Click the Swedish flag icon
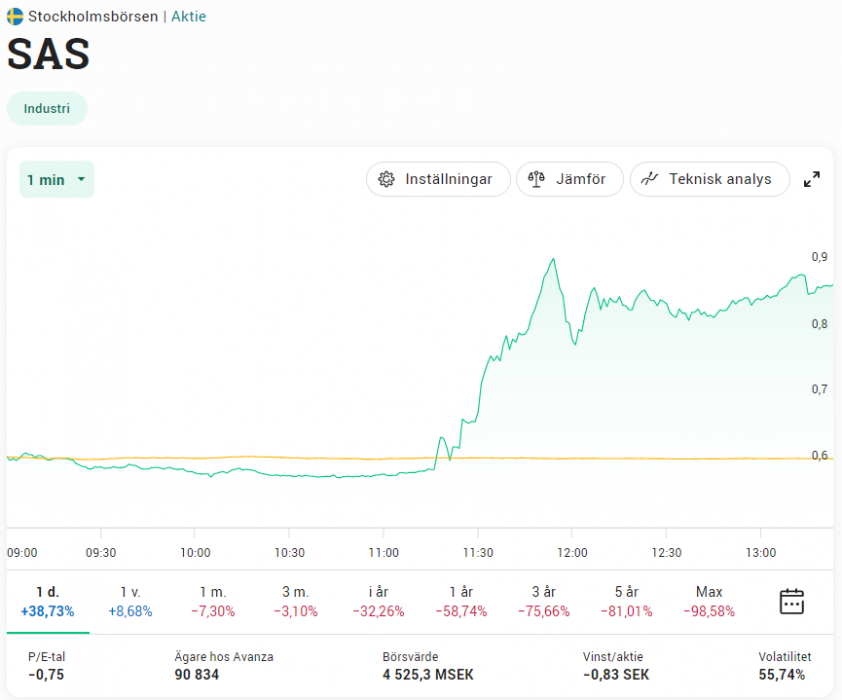 click(x=15, y=17)
